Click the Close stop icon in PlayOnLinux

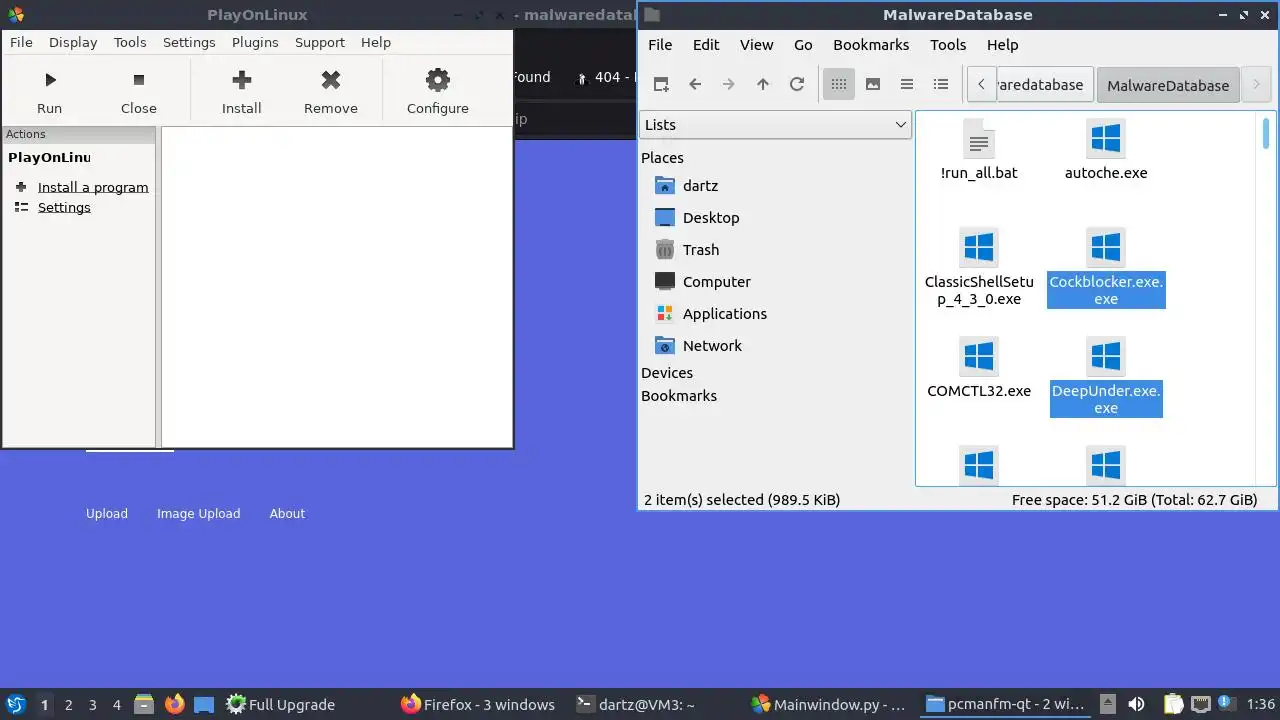coord(139,80)
